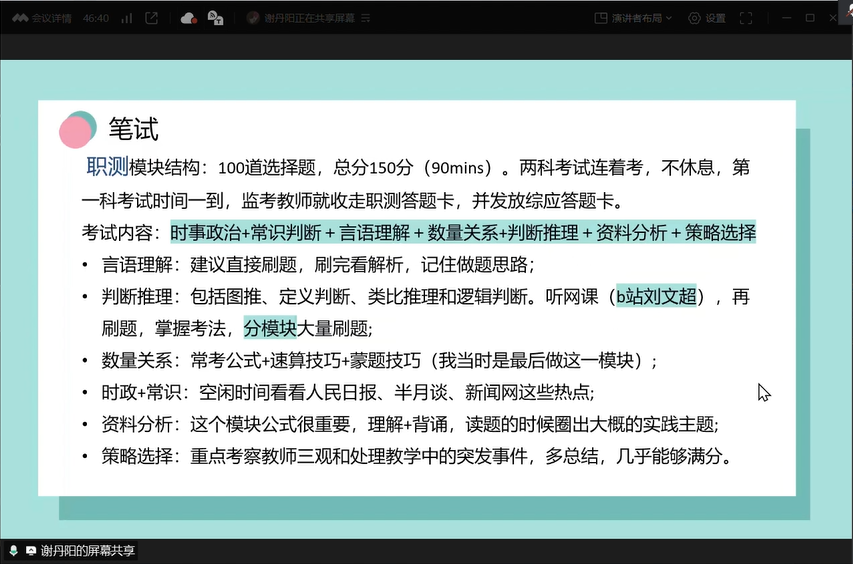This screenshot has width=853, height=564.
Task: Select the 谢丹阳的屏幕共享 label
Action: pos(88,551)
